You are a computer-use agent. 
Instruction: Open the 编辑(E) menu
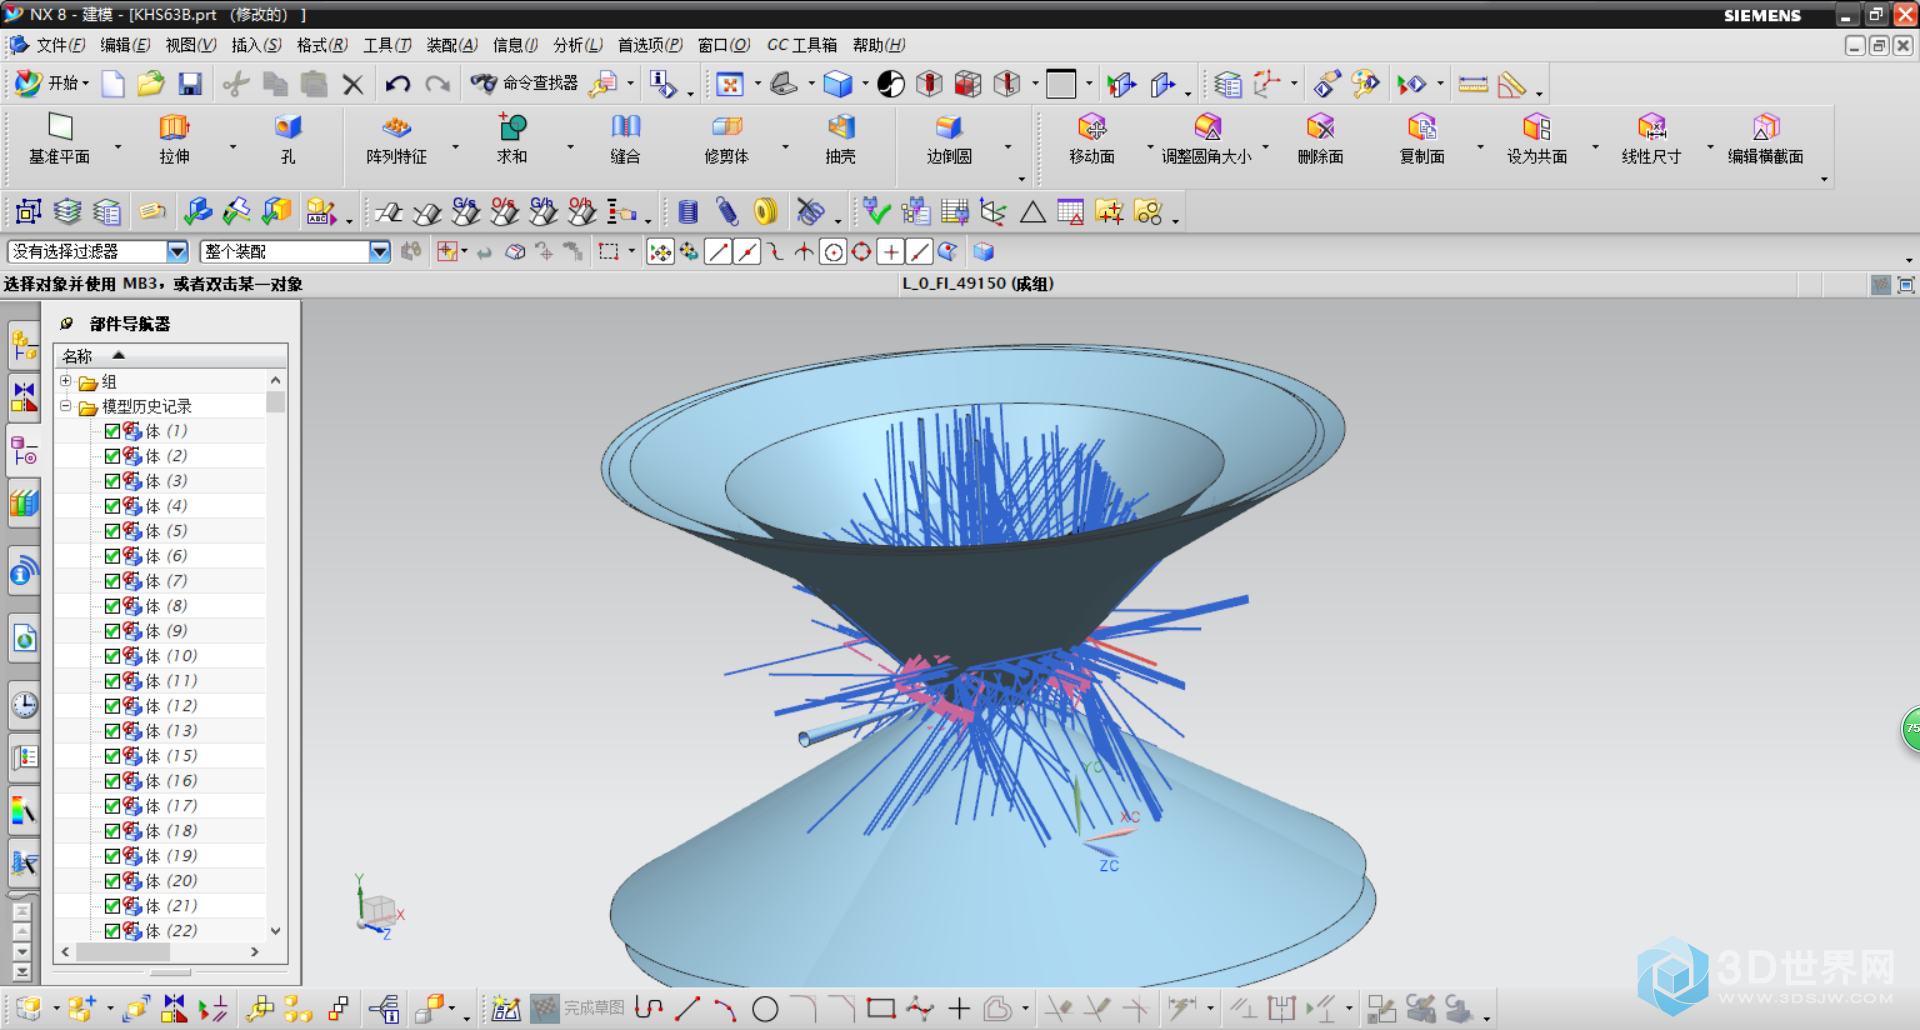coord(125,45)
